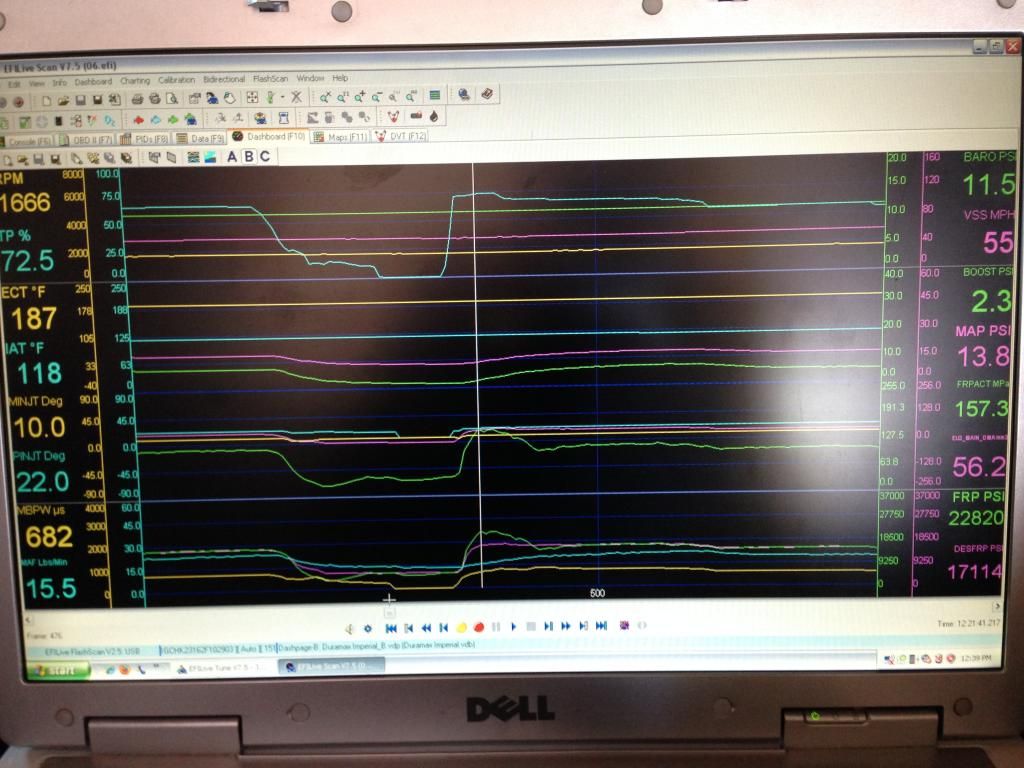Viewport: 1024px width, 768px height.
Task: Click the red left arrow icon
Action: coord(138,120)
